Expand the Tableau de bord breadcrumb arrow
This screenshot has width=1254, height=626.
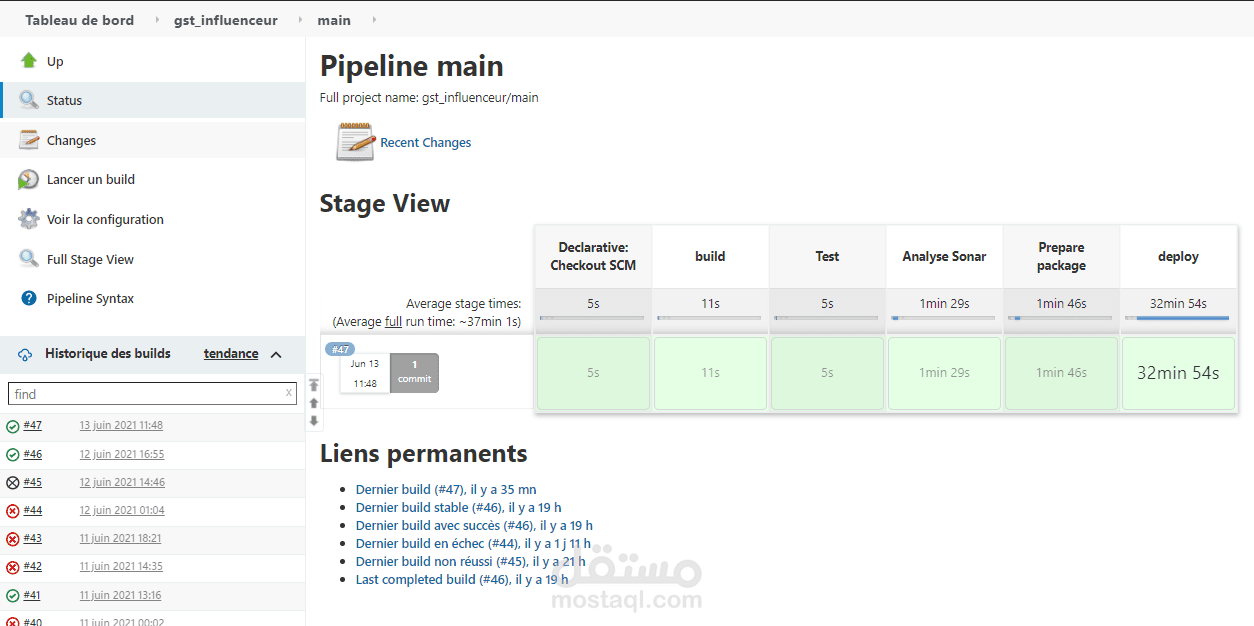click(x=156, y=20)
